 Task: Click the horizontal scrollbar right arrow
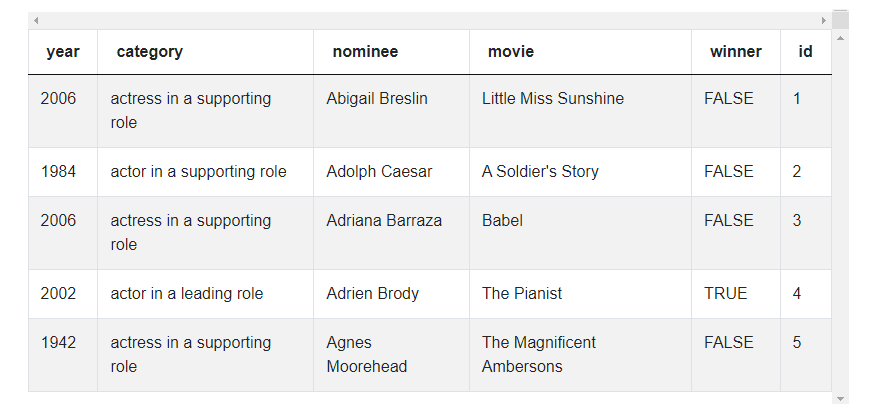[x=824, y=20]
